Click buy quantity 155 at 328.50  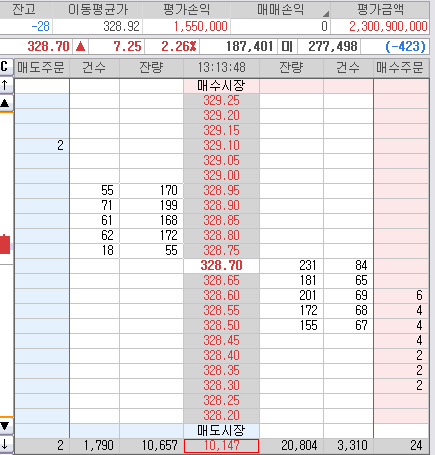coord(291,326)
